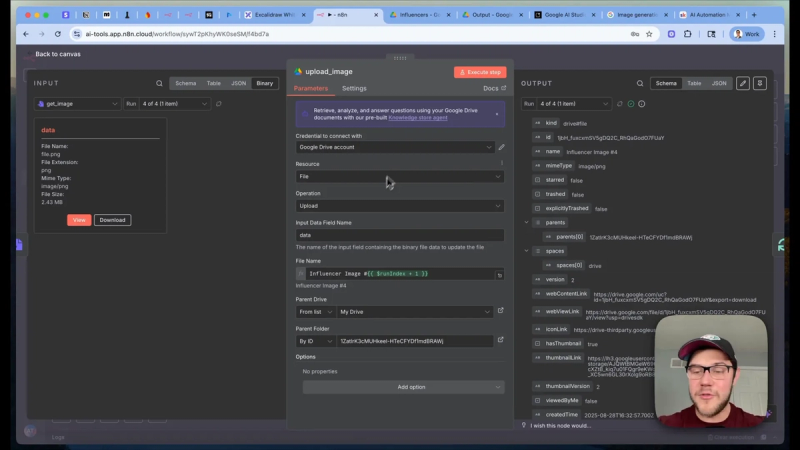Click the File Name expression field
Screen dimensions: 800x450
pyautogui.click(x=401, y=274)
